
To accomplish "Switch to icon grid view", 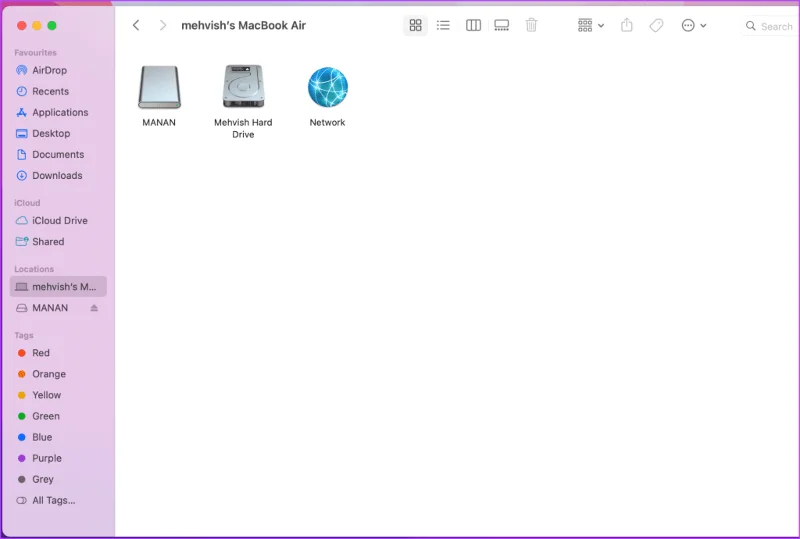I will pyautogui.click(x=415, y=25).
